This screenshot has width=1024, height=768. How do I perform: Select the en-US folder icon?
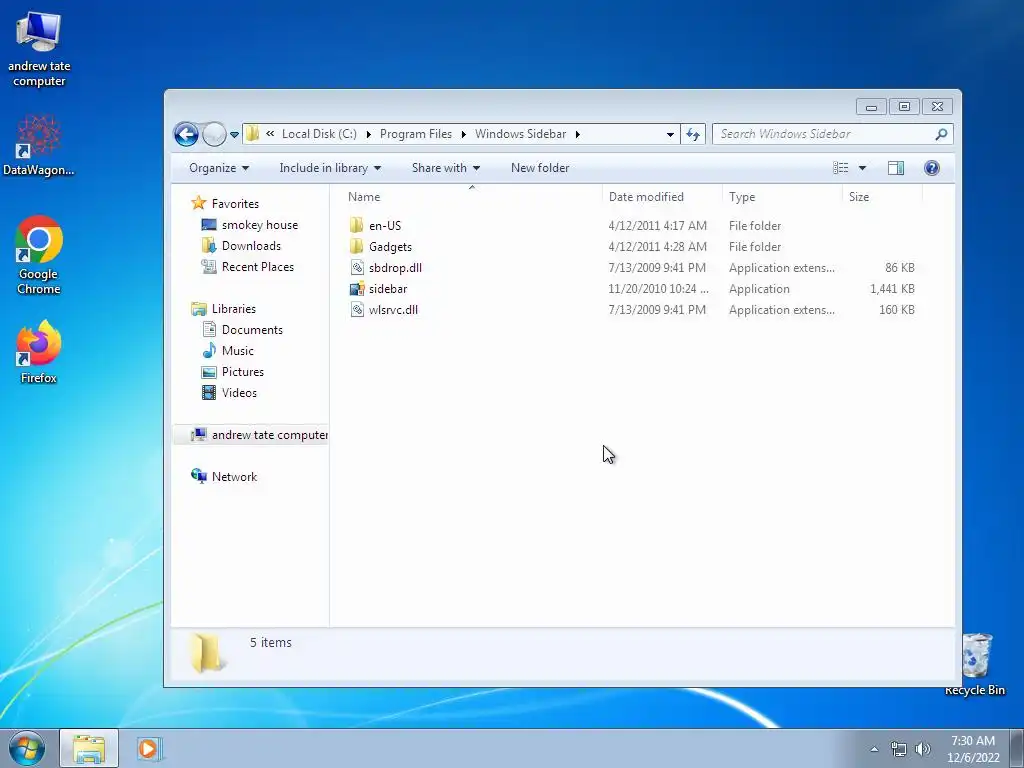coord(357,225)
